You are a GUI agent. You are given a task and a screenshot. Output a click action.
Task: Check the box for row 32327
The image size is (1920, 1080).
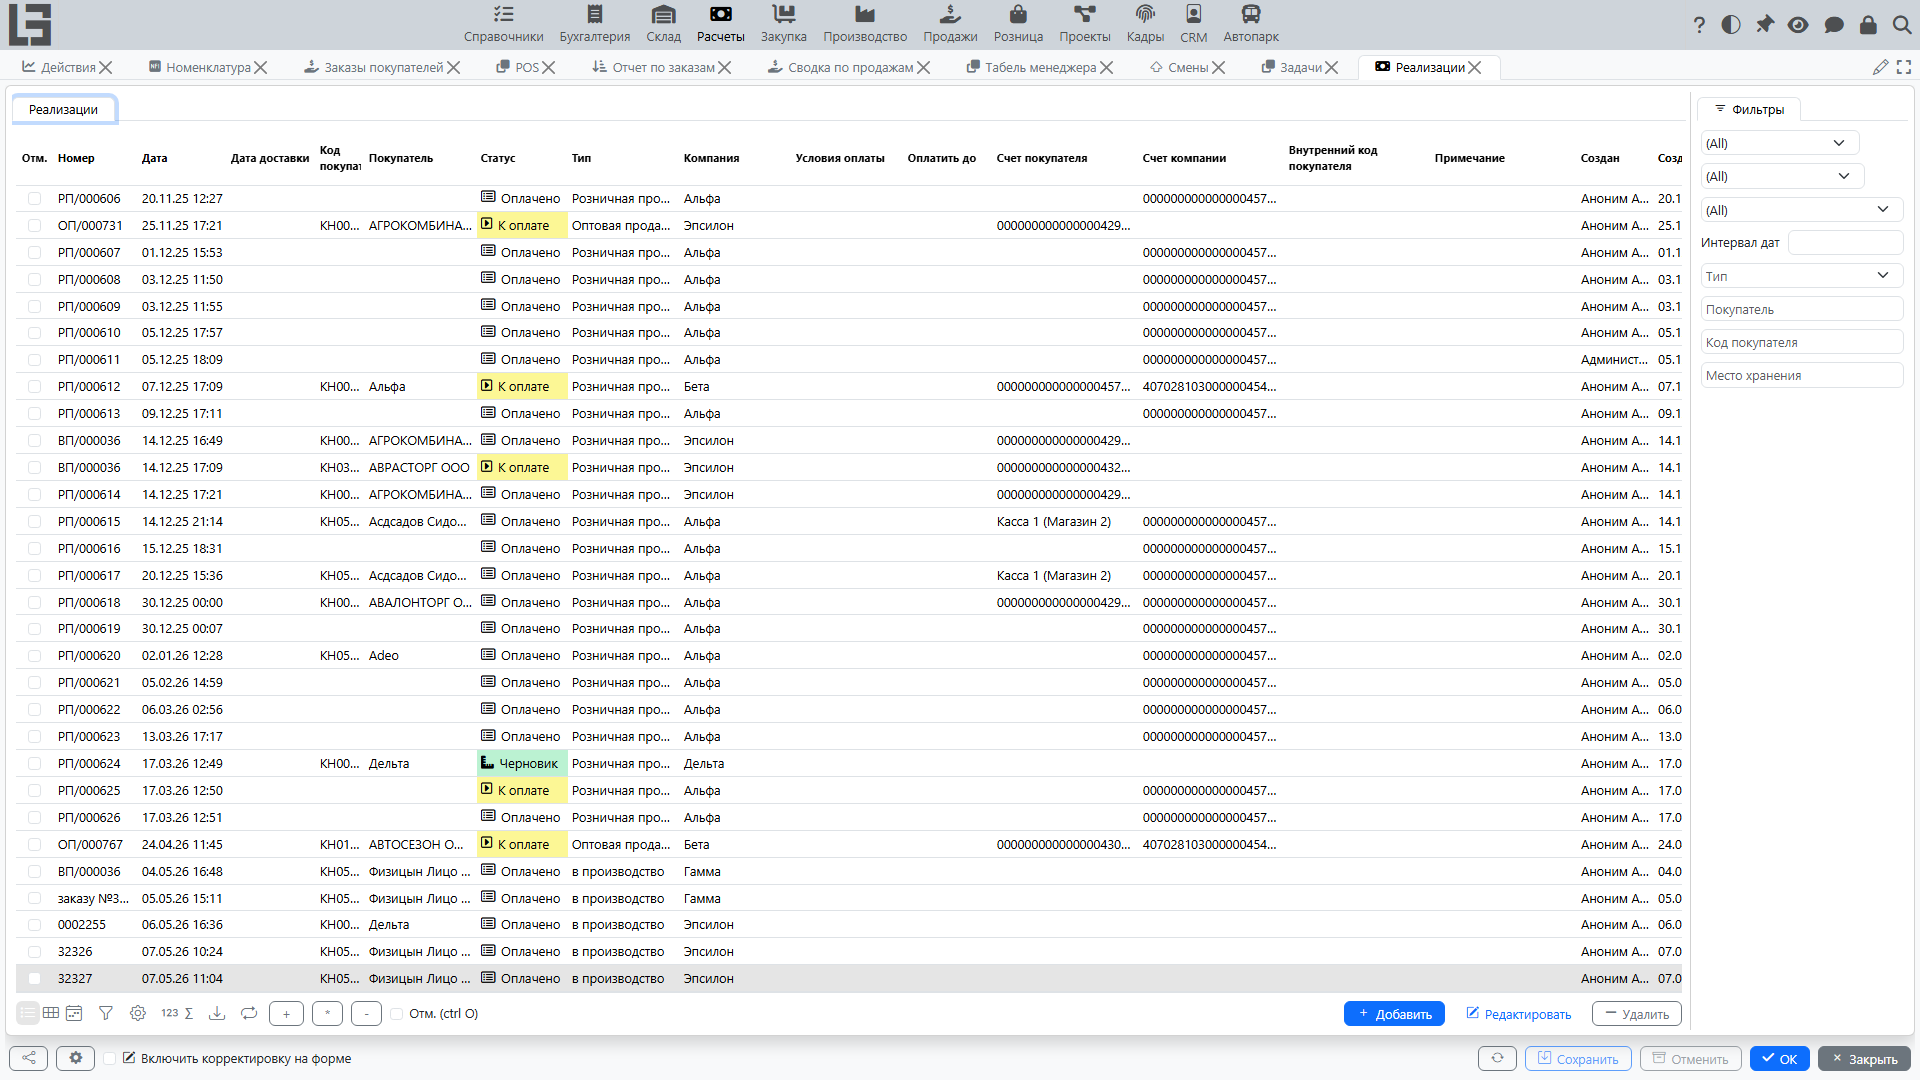click(35, 979)
